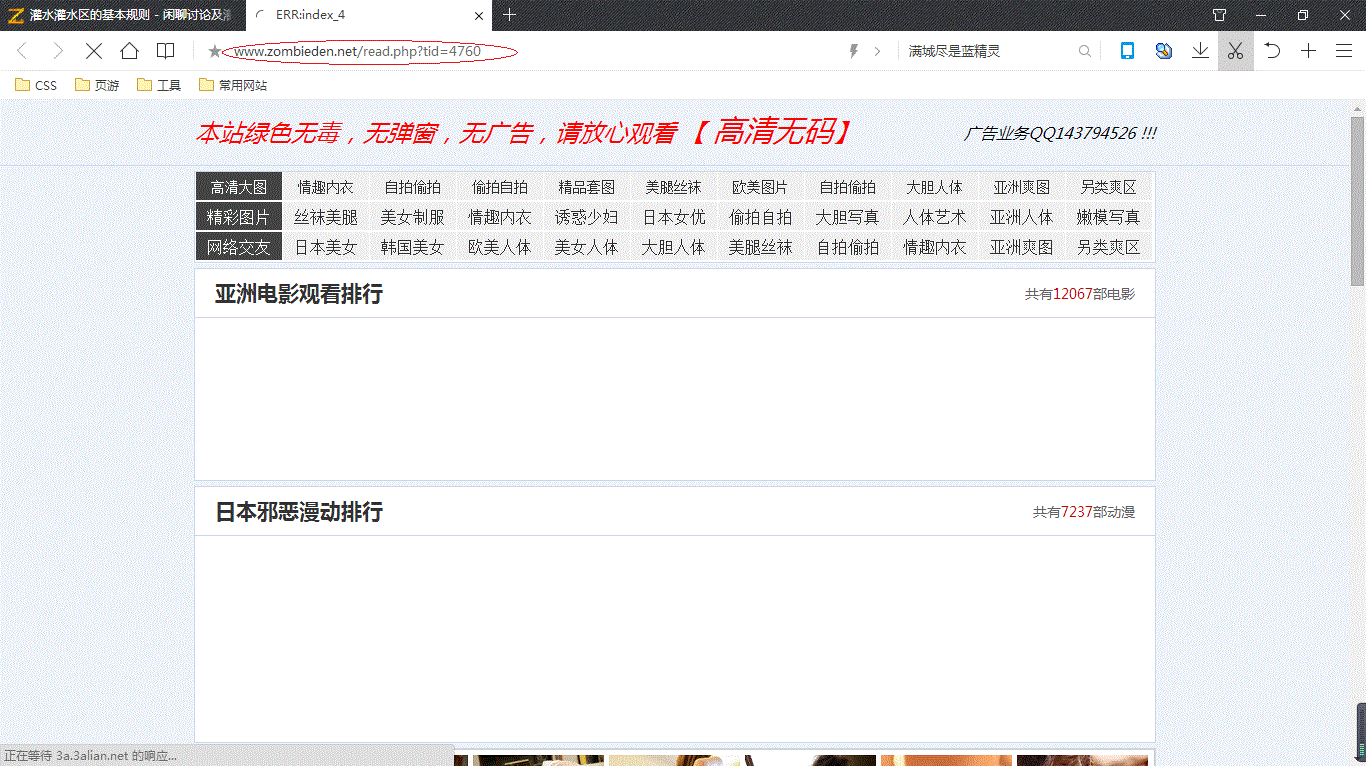Viewport: 1366px width, 766px height.
Task: Open the 人体艺术 link
Action: [935, 217]
